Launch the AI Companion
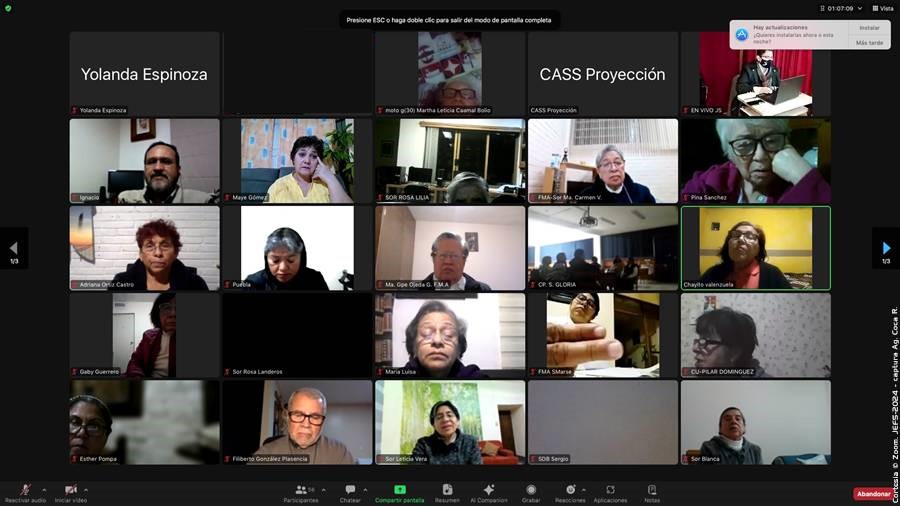Image resolution: width=900 pixels, height=506 pixels. click(489, 493)
